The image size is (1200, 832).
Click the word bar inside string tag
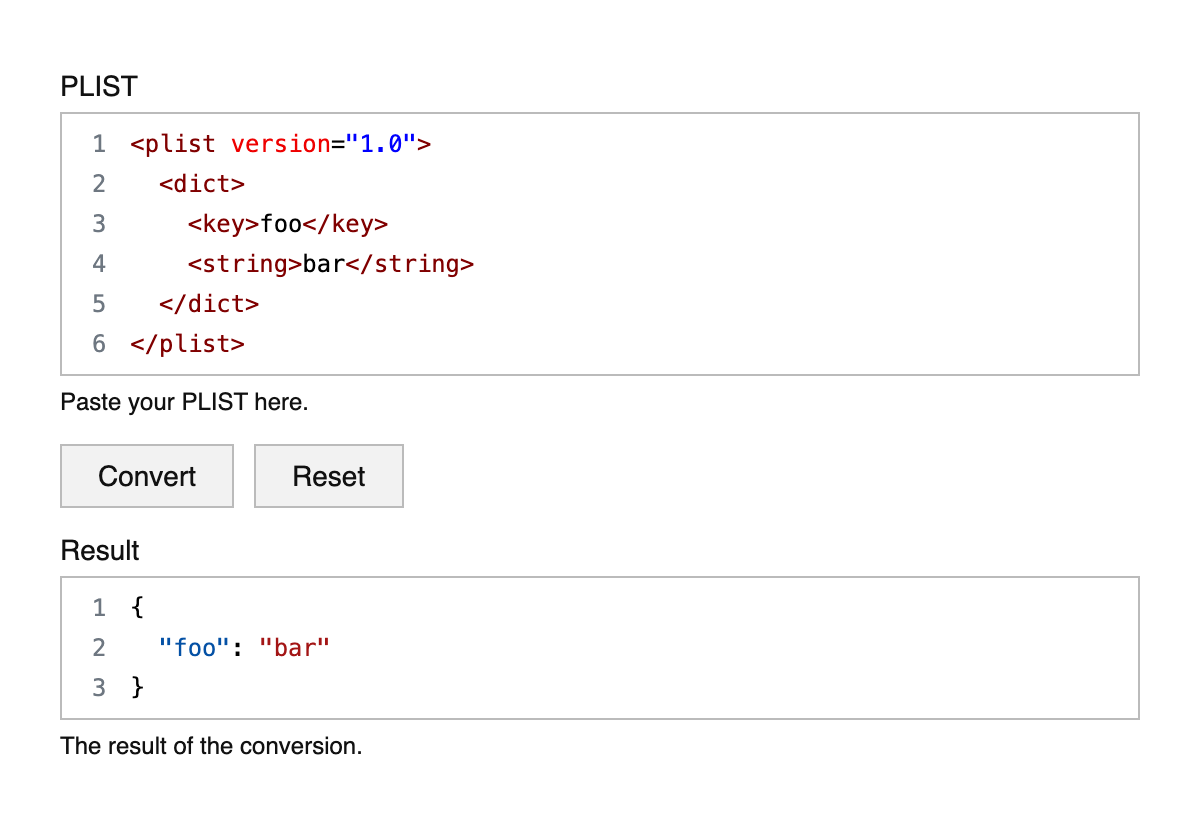[x=323, y=264]
